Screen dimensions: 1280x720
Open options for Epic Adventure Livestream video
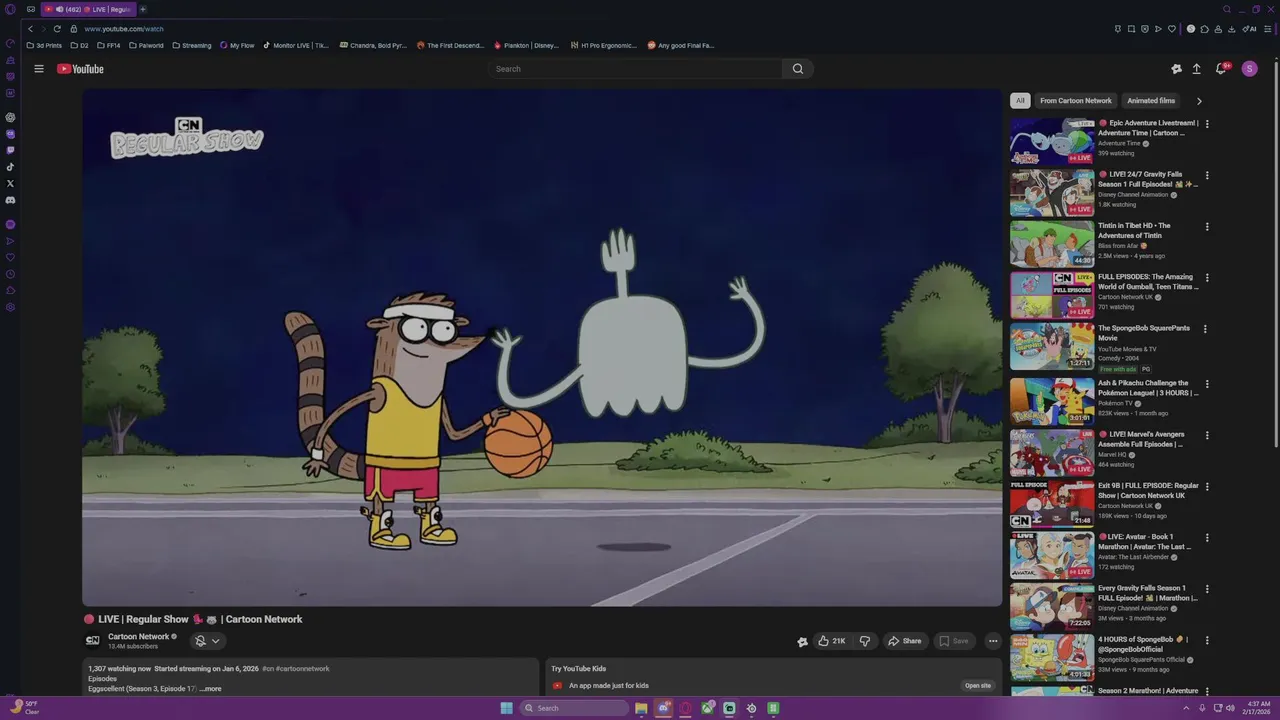tap(1207, 124)
